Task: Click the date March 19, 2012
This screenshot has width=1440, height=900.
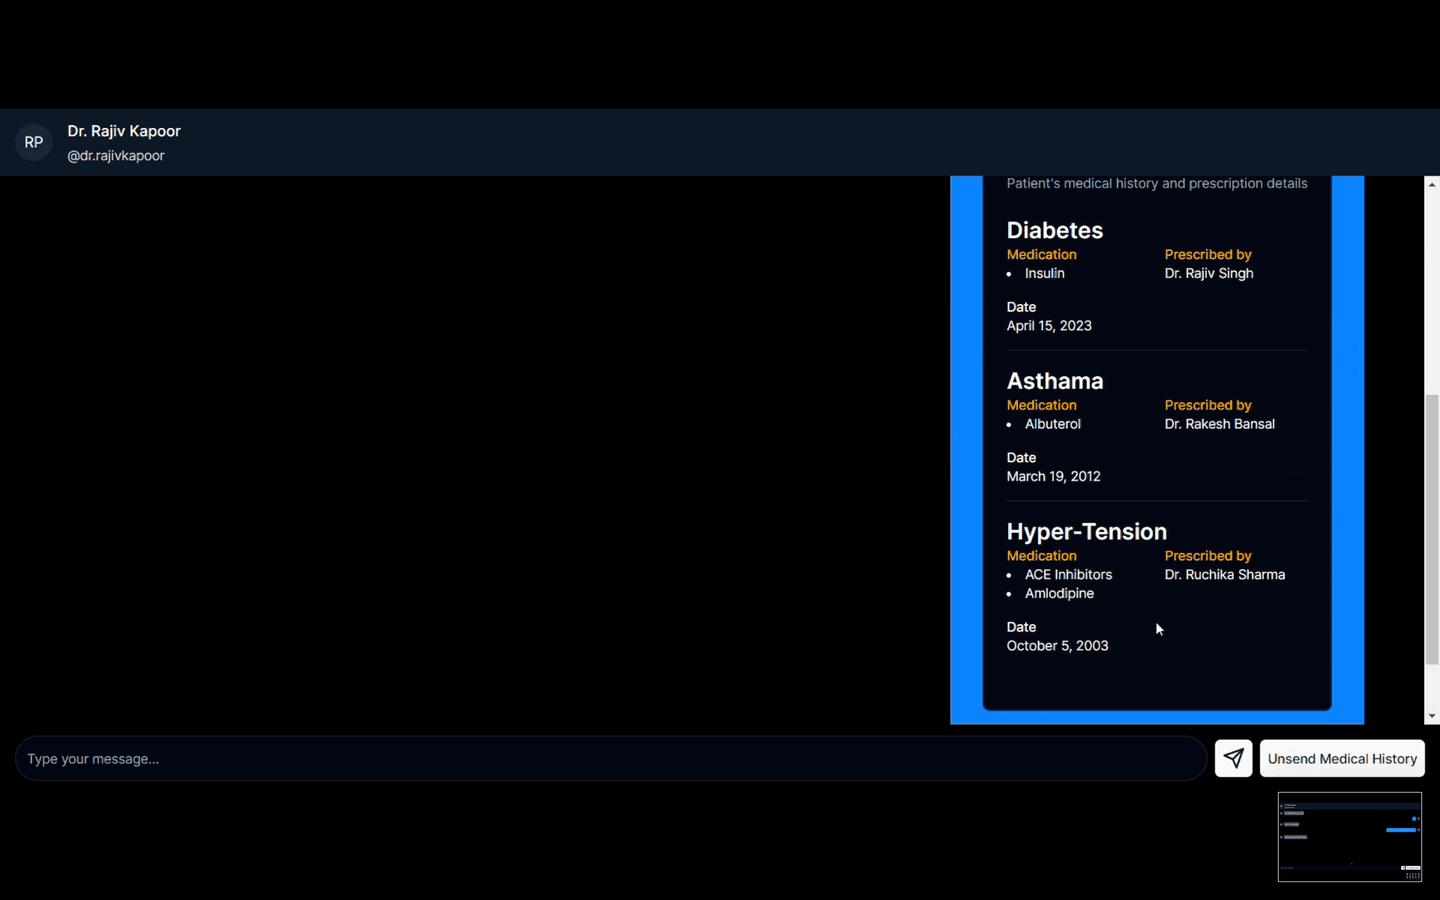Action: 1054,477
